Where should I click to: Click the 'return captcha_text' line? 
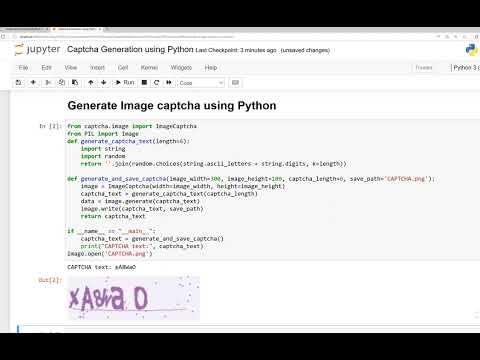click(x=113, y=216)
